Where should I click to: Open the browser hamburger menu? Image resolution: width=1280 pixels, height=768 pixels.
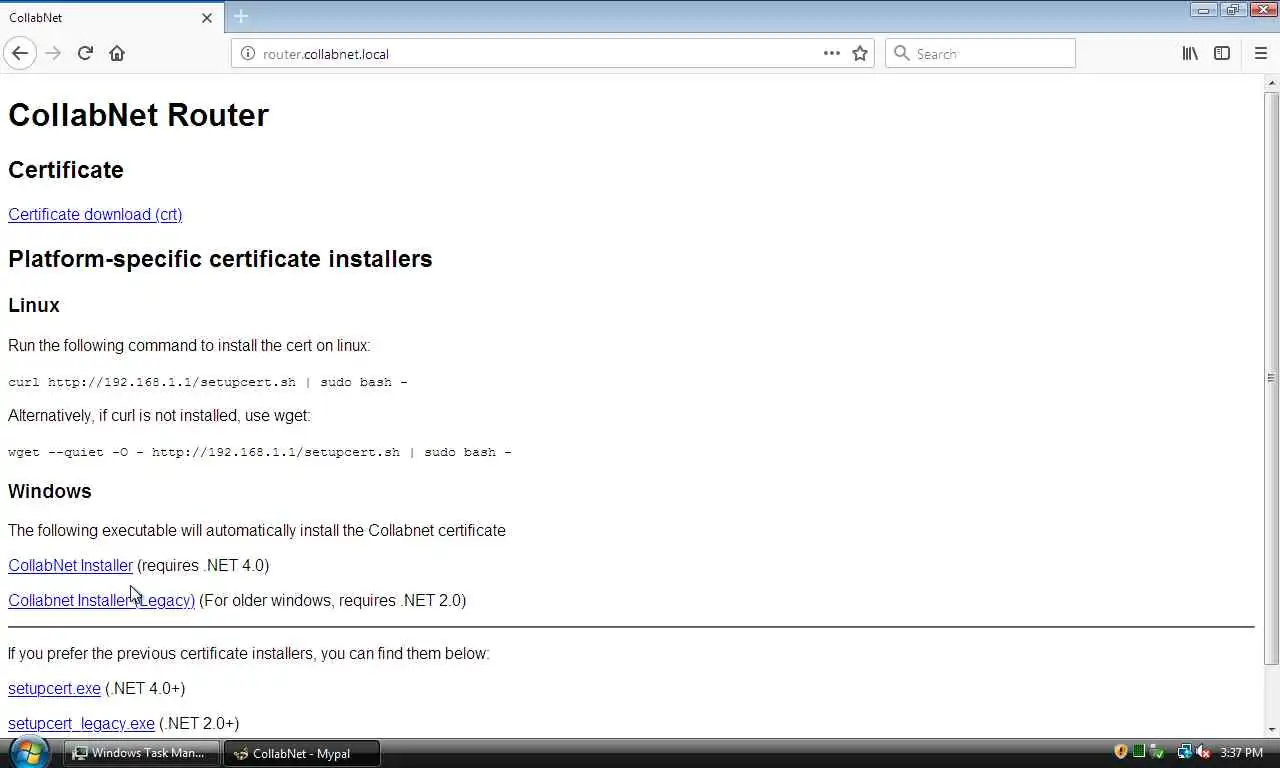pyautogui.click(x=1260, y=54)
